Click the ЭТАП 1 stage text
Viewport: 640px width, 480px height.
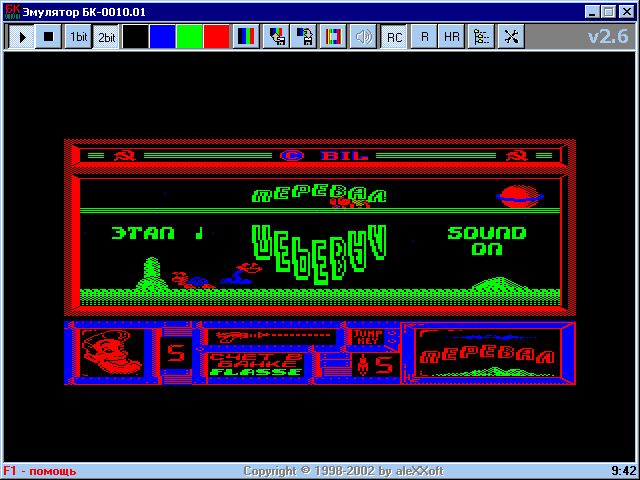tap(157, 233)
